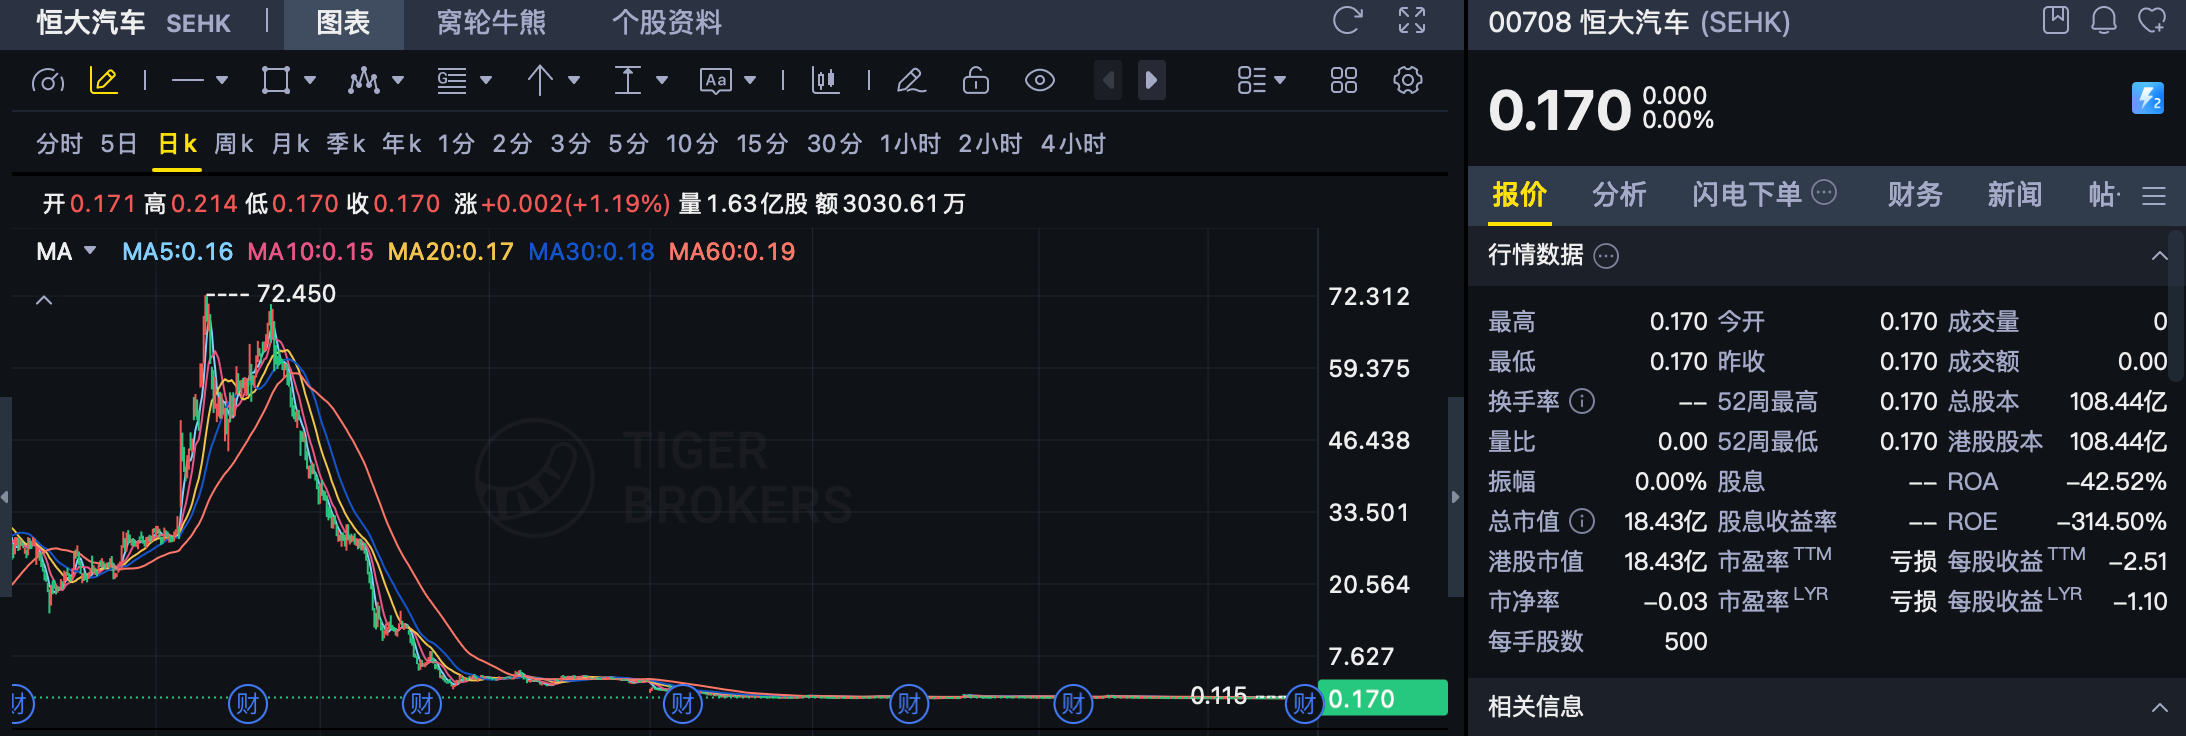
Task: Switch to 15分 interval
Action: [762, 144]
